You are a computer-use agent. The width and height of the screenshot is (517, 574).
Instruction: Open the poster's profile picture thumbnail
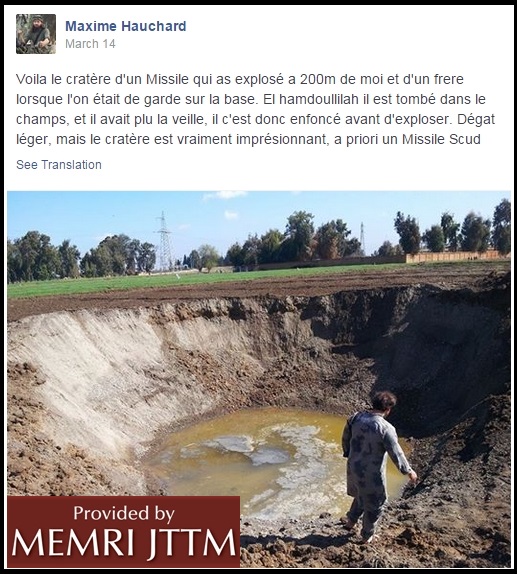tap(36, 34)
